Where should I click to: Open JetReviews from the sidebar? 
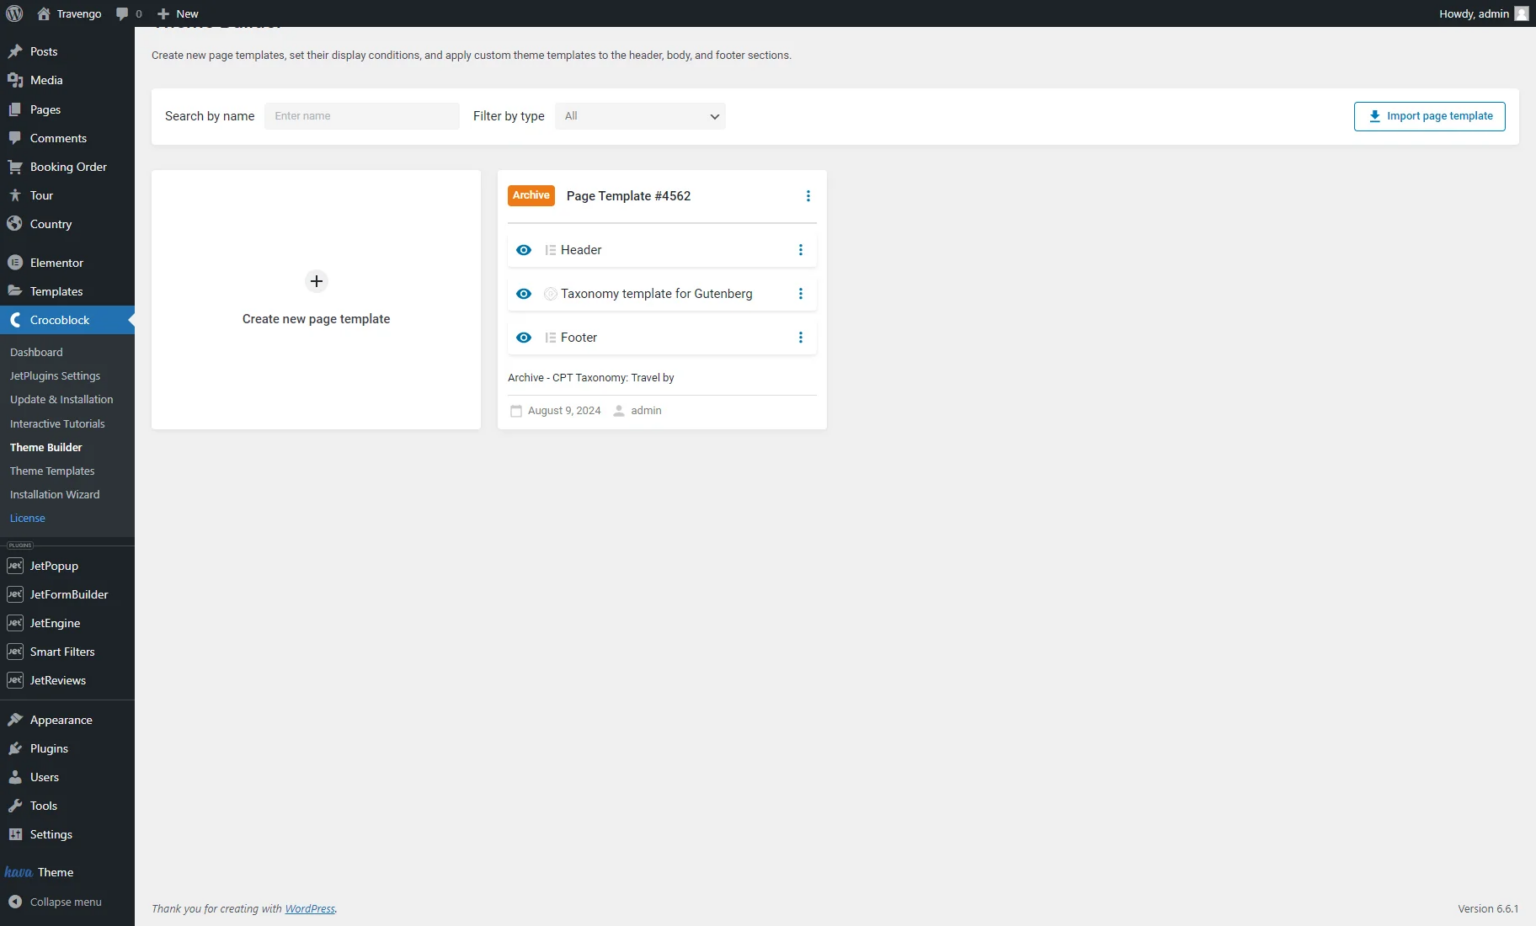click(56, 680)
